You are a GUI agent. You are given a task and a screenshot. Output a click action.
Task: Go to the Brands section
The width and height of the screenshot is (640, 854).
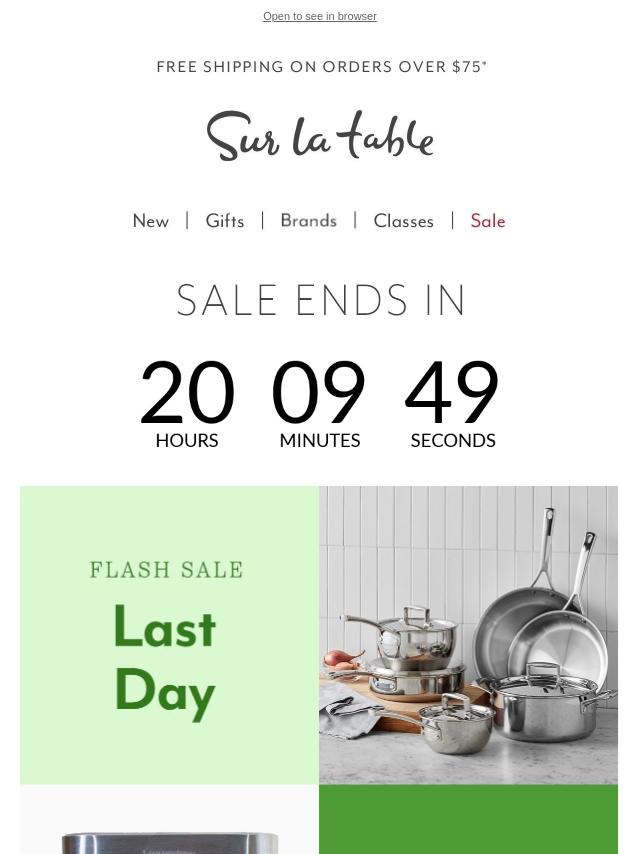309,221
